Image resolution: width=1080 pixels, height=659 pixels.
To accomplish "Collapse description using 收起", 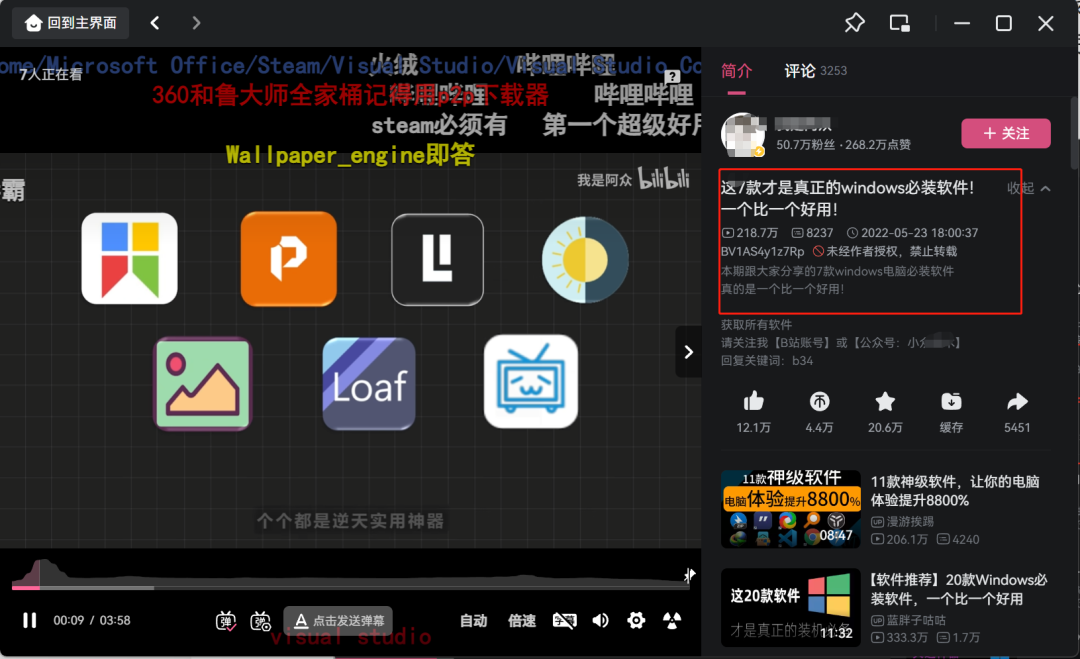I will click(1028, 189).
